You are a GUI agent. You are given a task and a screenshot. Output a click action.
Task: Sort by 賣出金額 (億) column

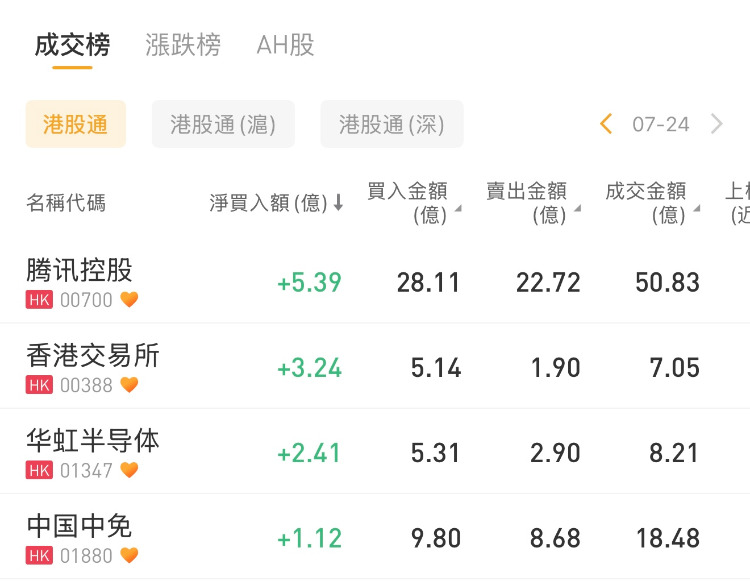(533, 203)
